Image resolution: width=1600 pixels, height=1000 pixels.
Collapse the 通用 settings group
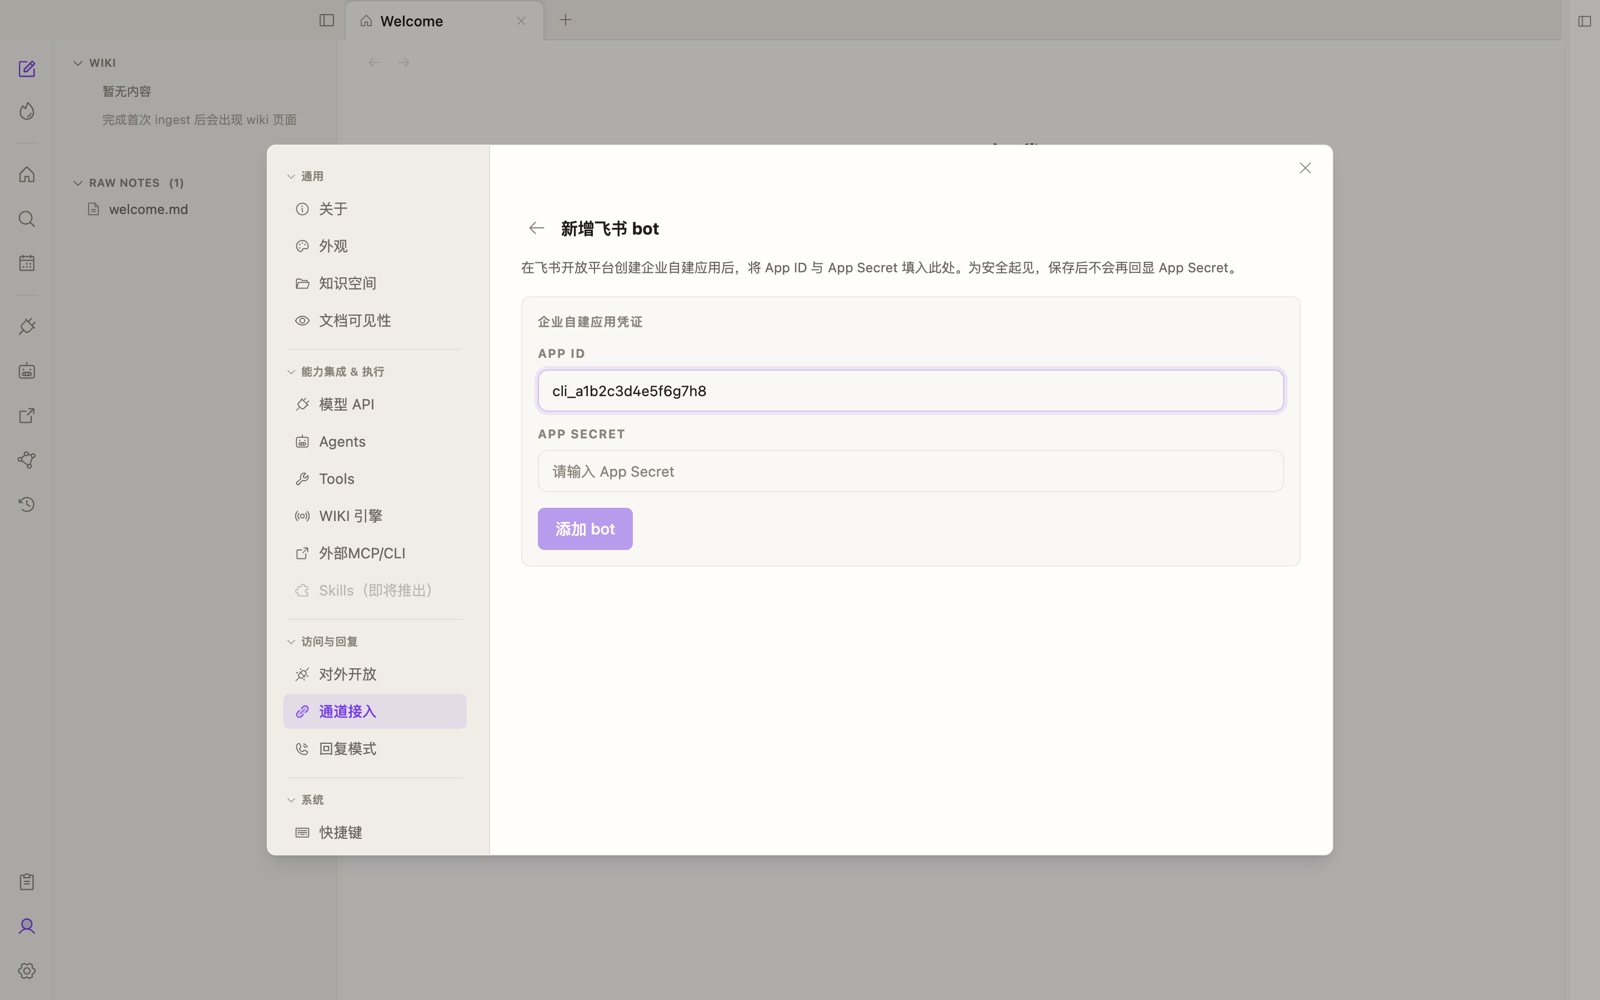291,176
